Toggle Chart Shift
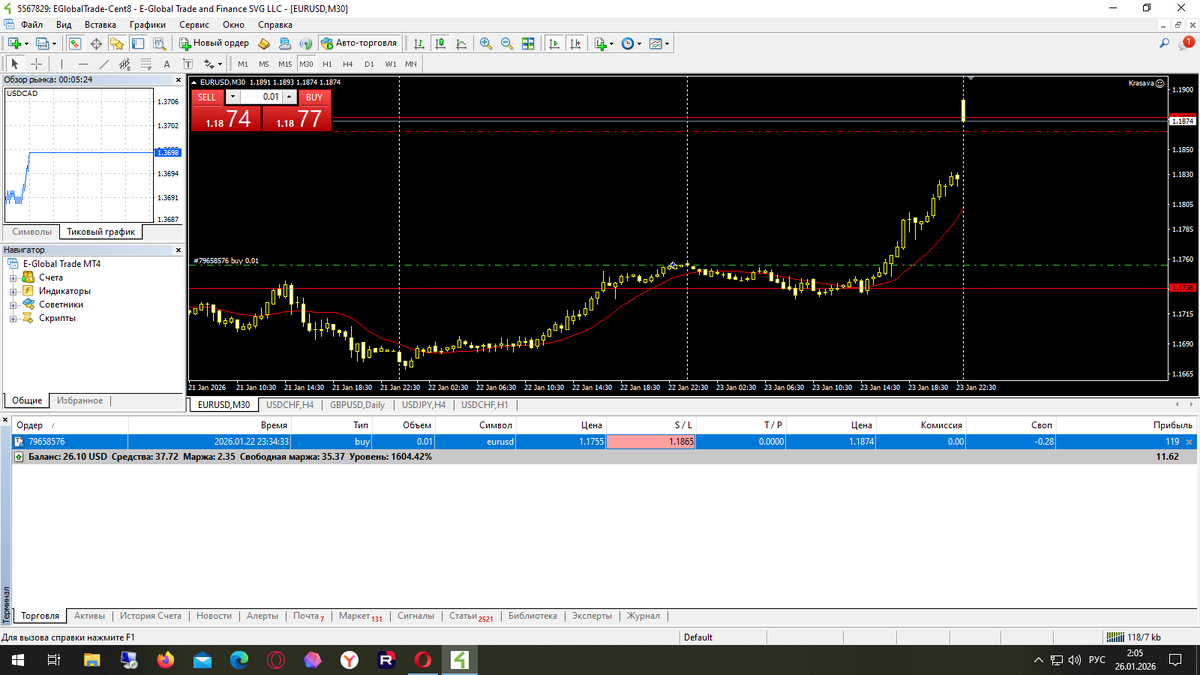This screenshot has width=1200, height=675. click(575, 43)
